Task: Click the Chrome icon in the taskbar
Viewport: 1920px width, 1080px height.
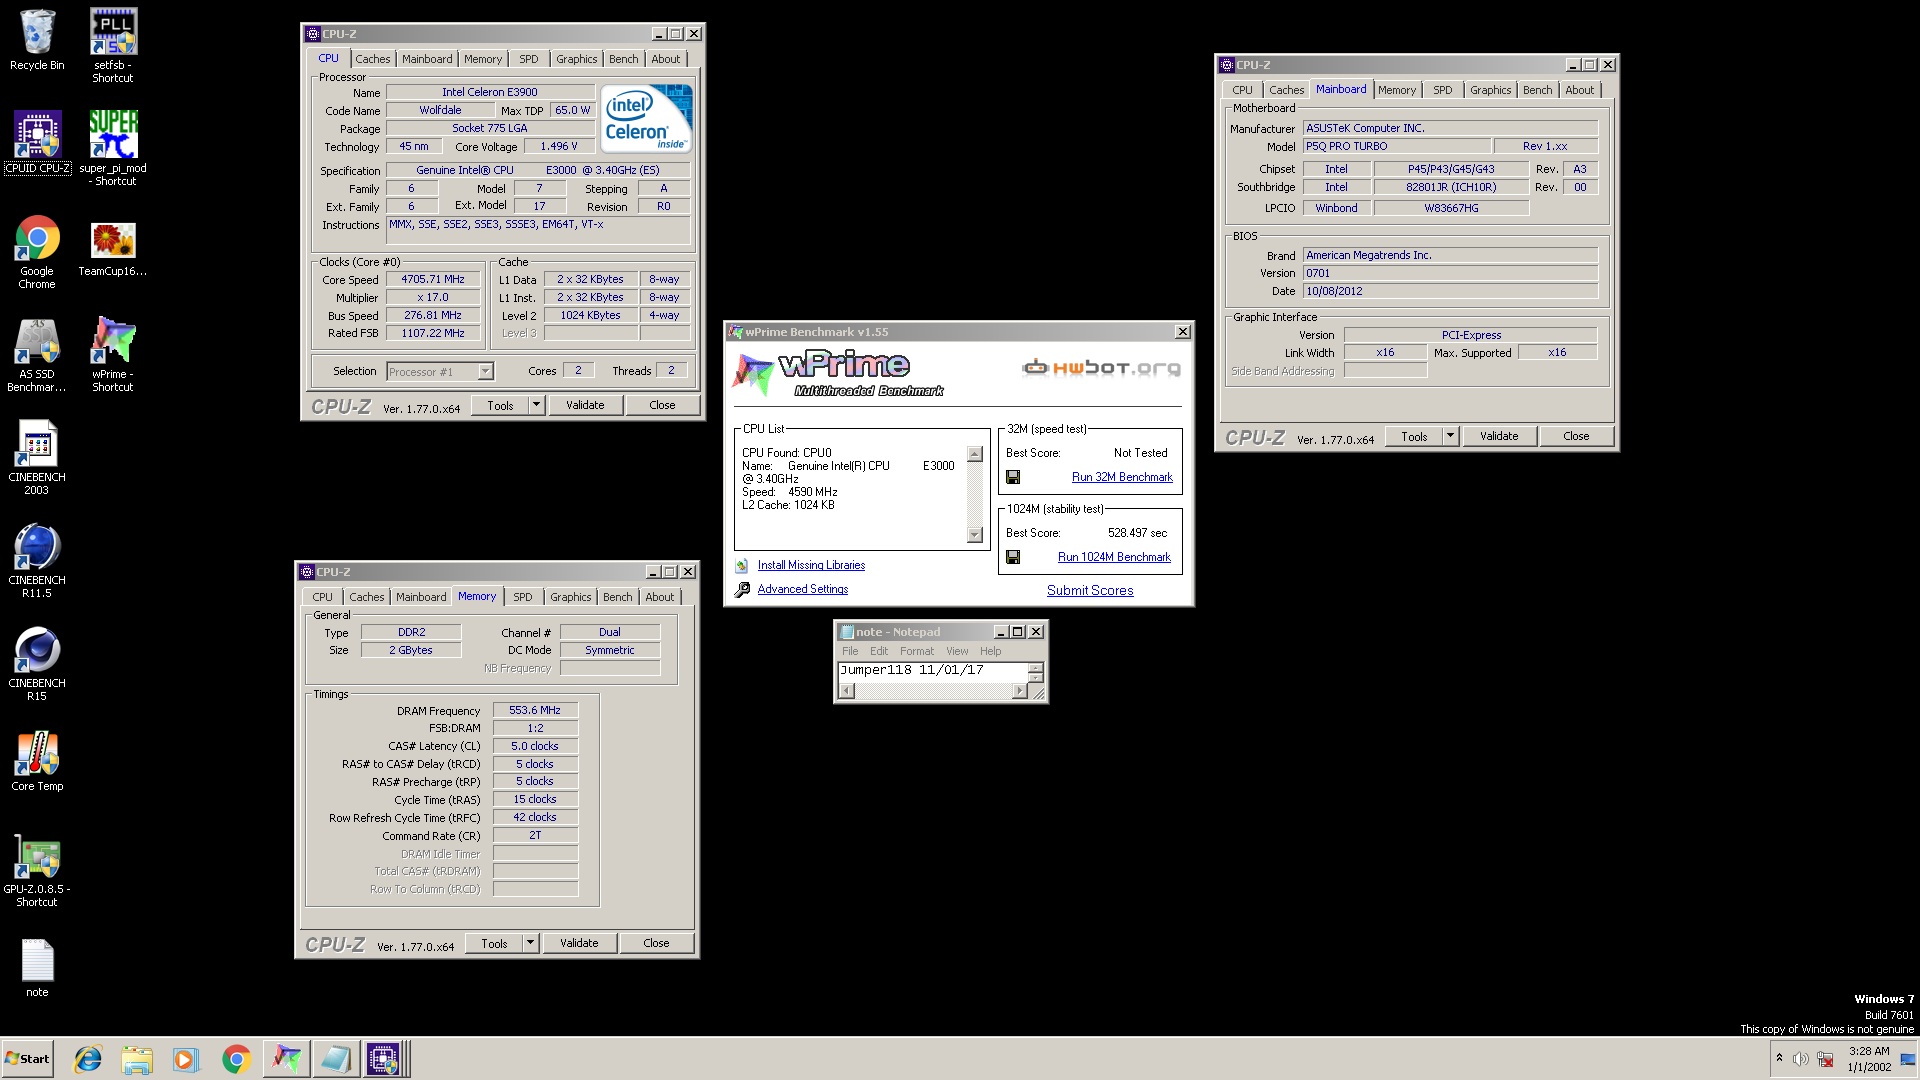Action: 236,1059
